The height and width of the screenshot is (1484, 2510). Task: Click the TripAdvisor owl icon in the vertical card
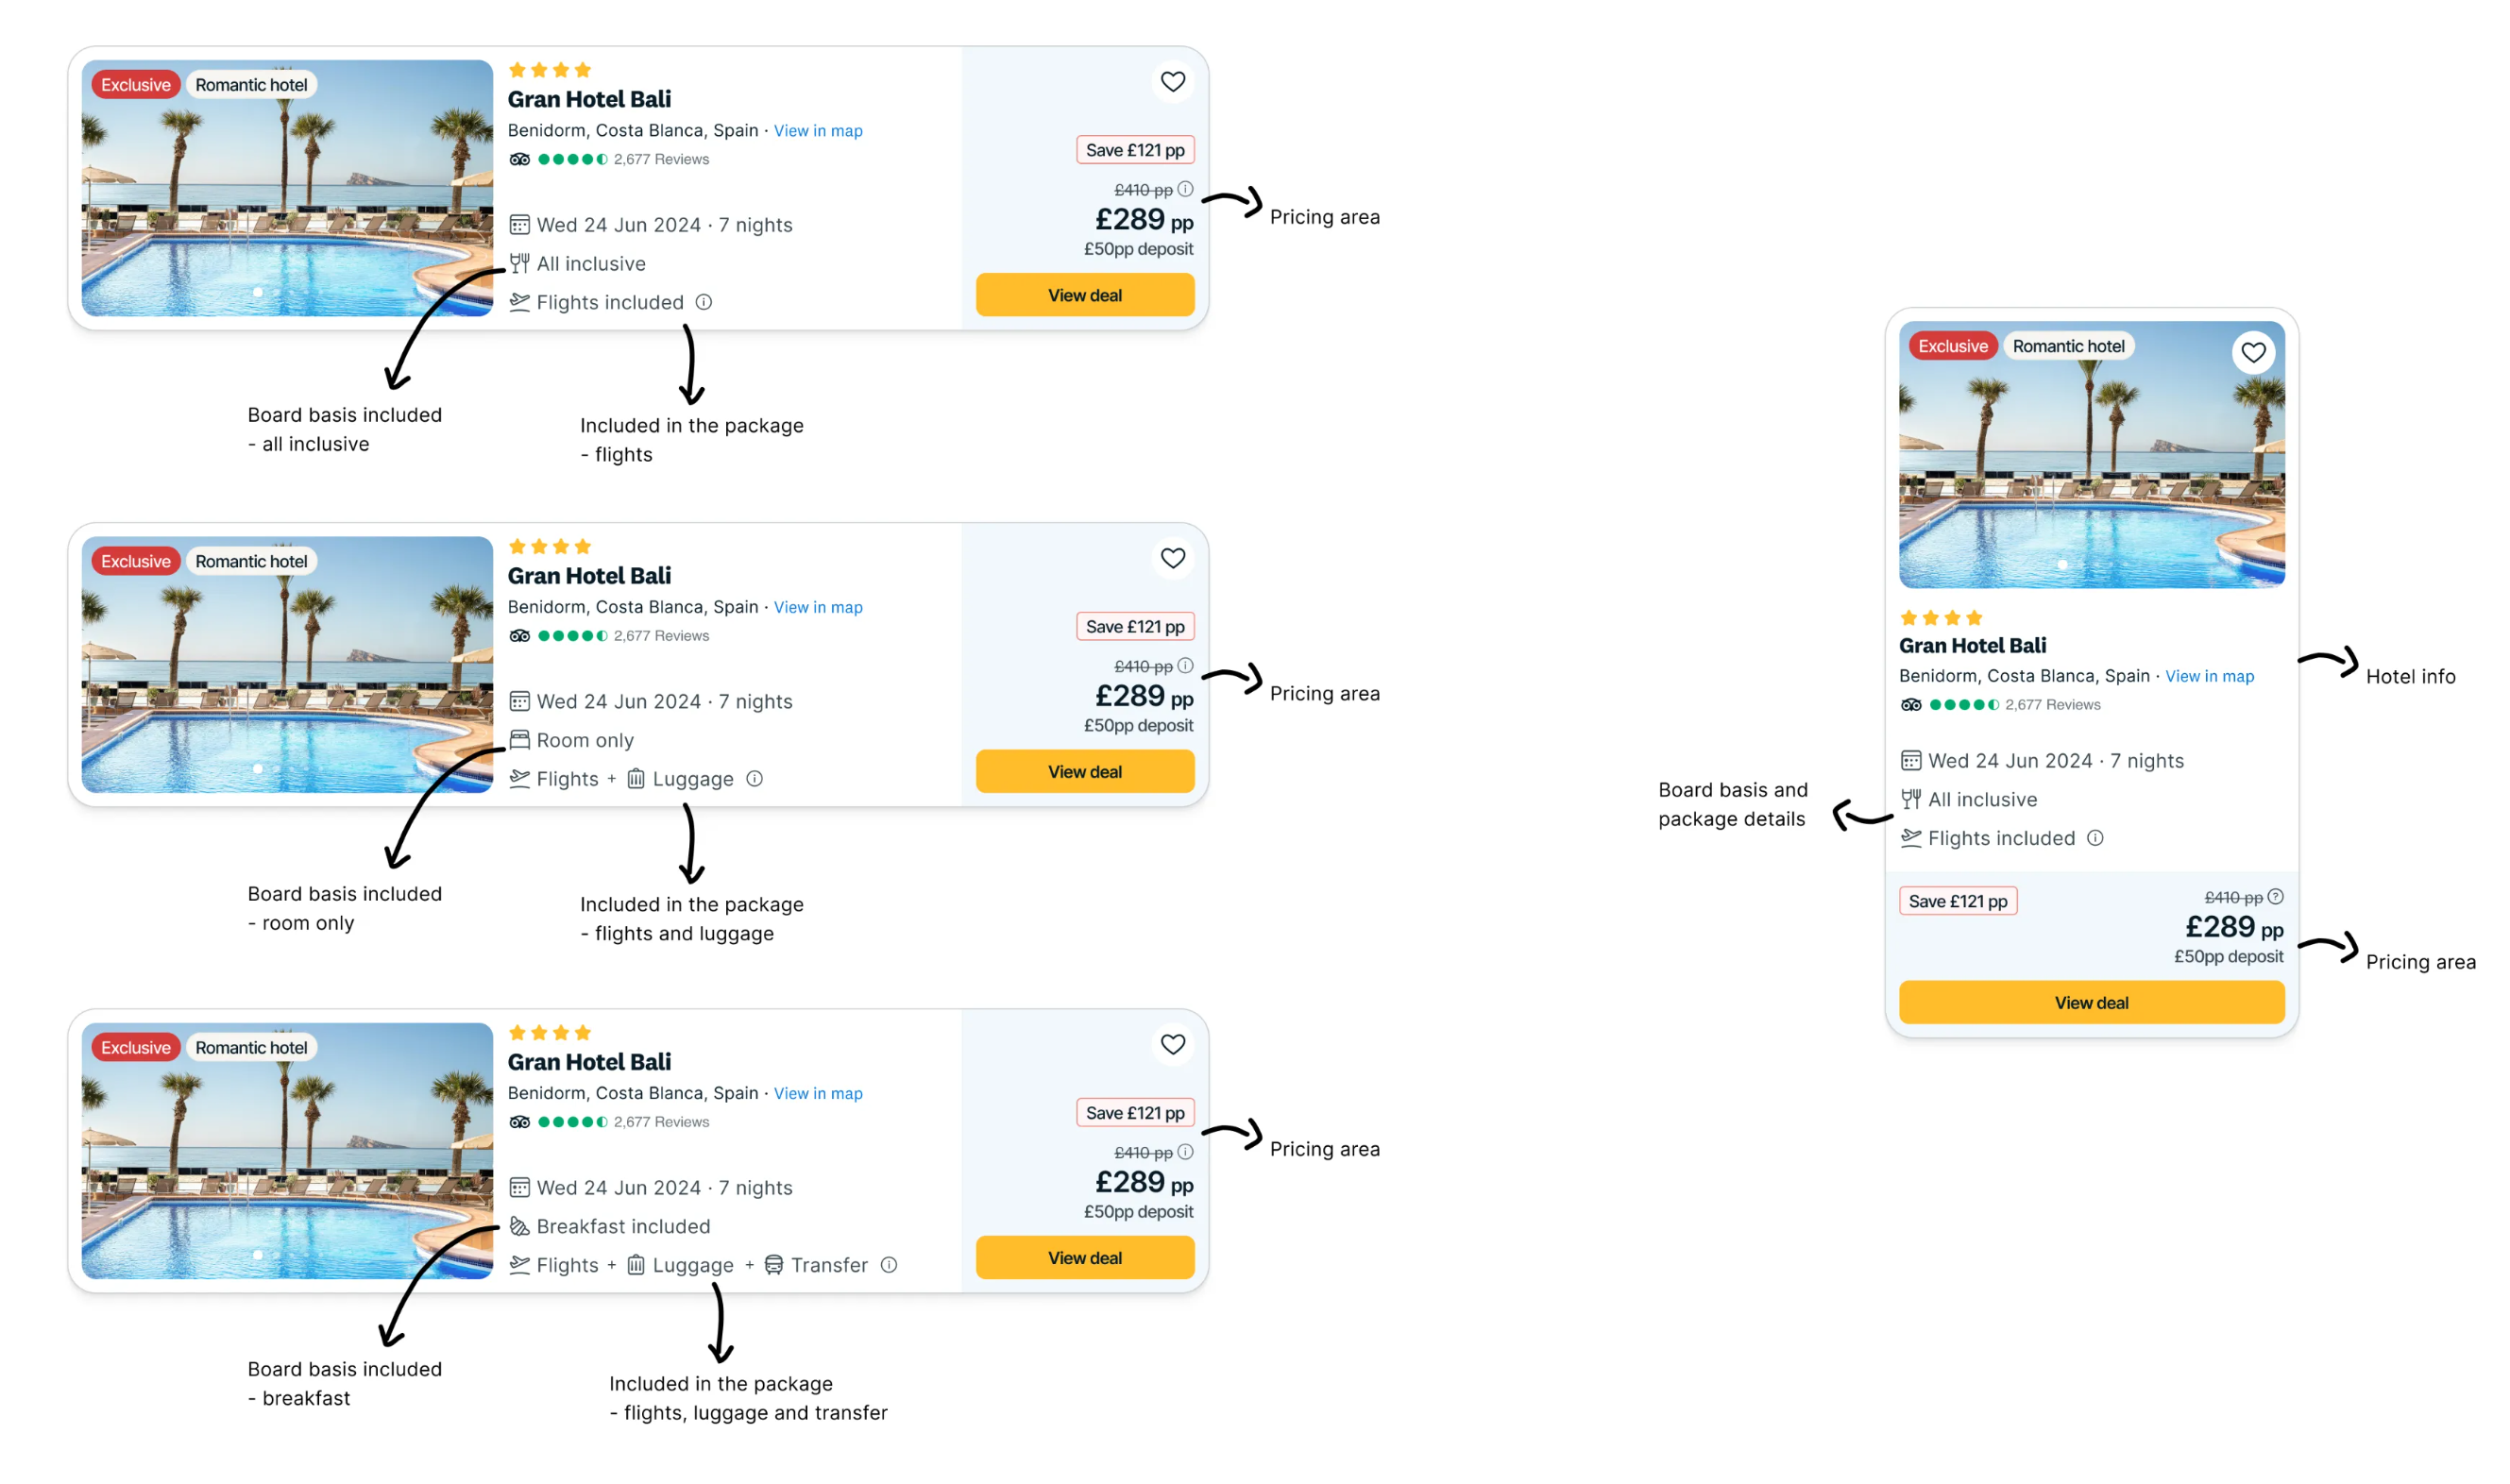click(1911, 705)
